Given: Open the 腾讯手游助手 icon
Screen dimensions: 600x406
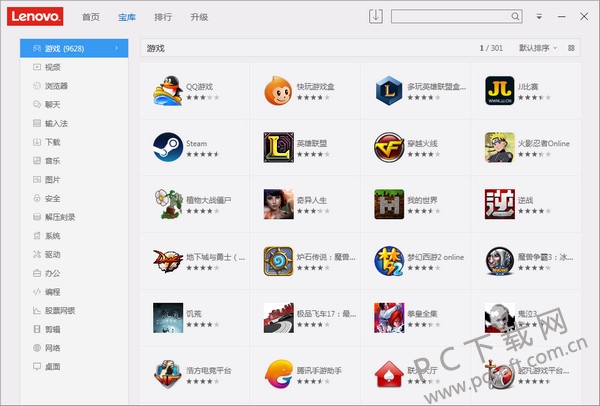Looking at the screenshot, I should click(x=279, y=374).
